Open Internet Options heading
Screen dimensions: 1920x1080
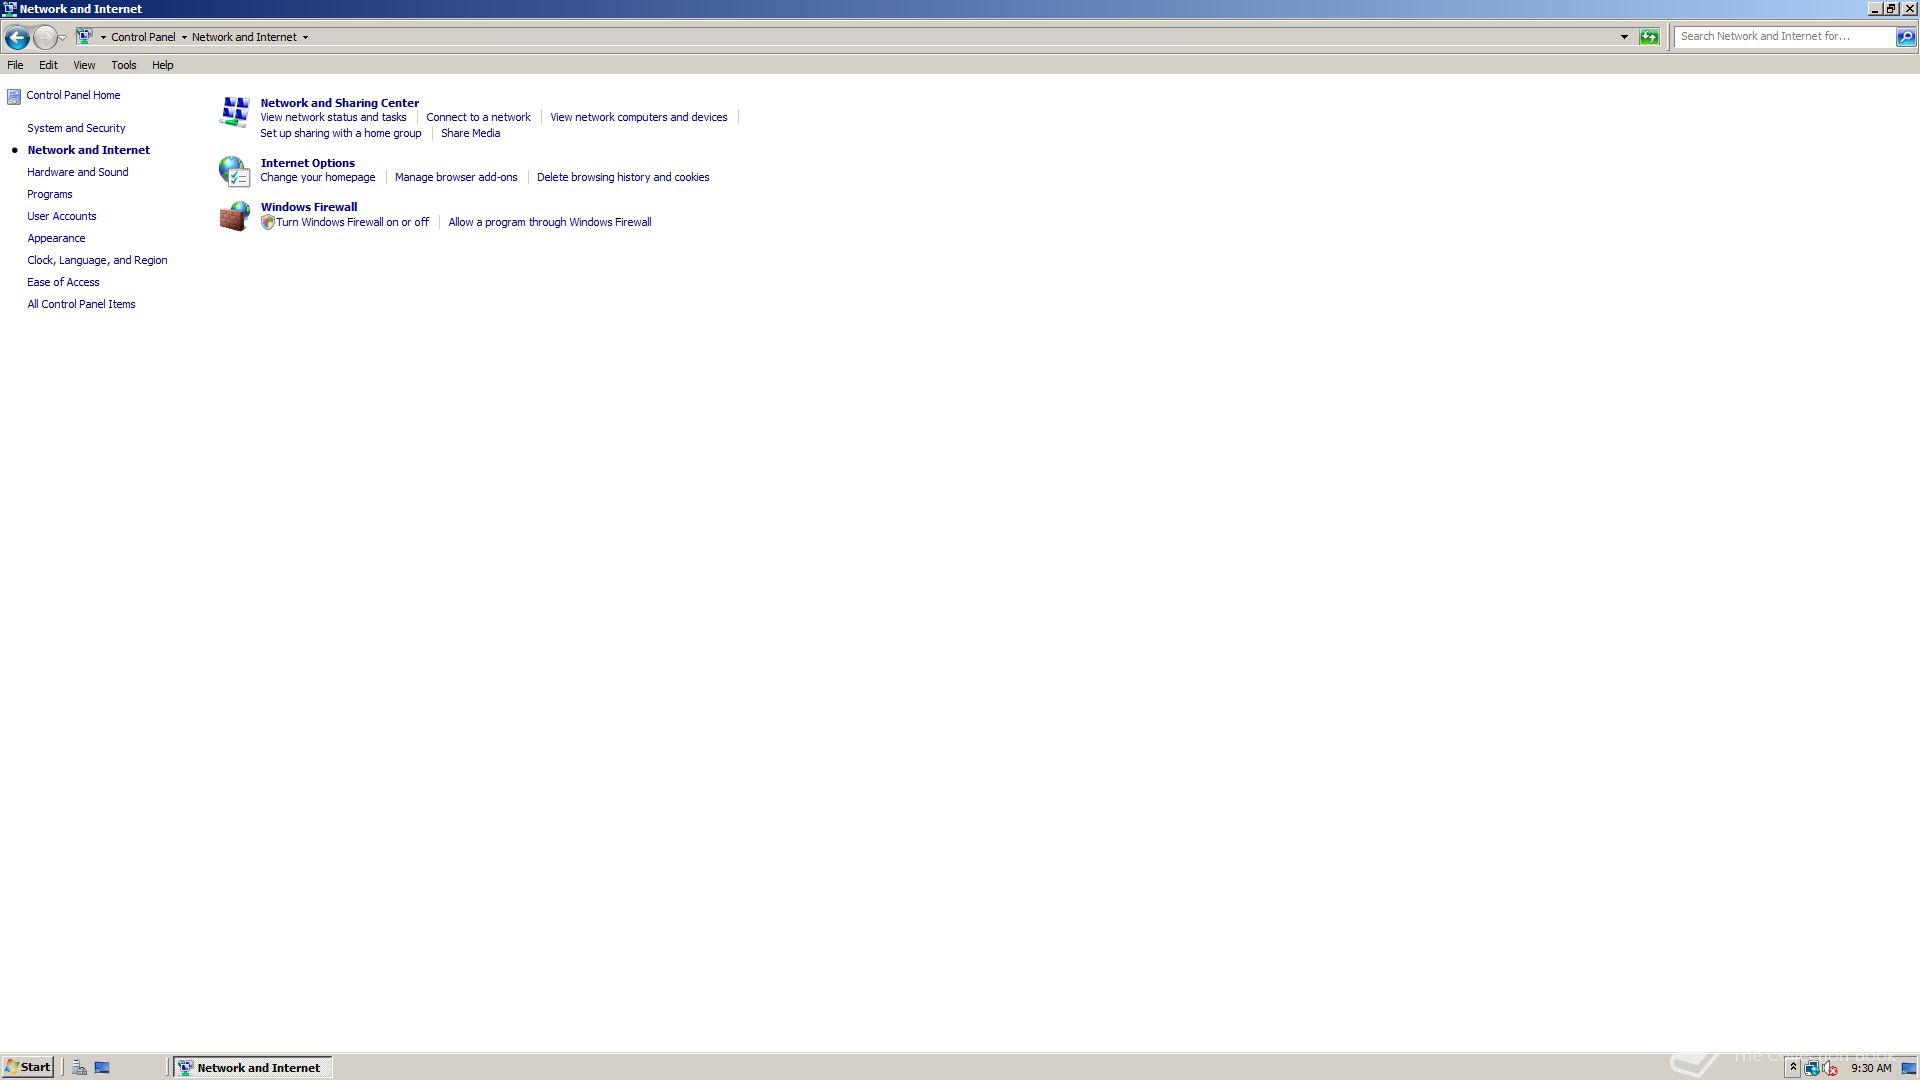pyautogui.click(x=308, y=163)
